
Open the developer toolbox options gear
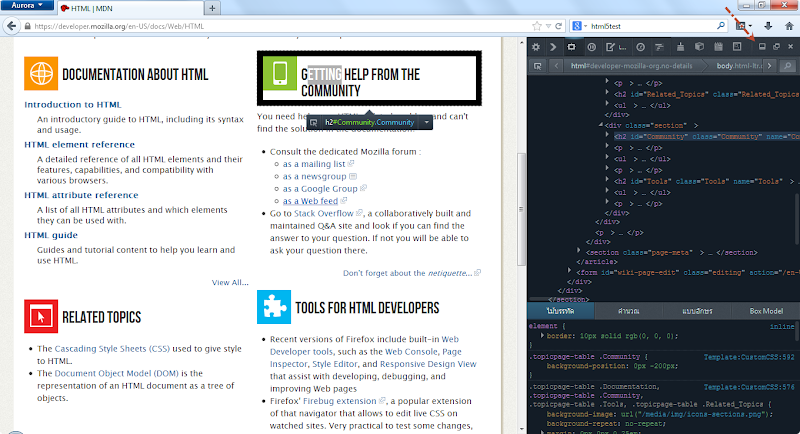536,47
